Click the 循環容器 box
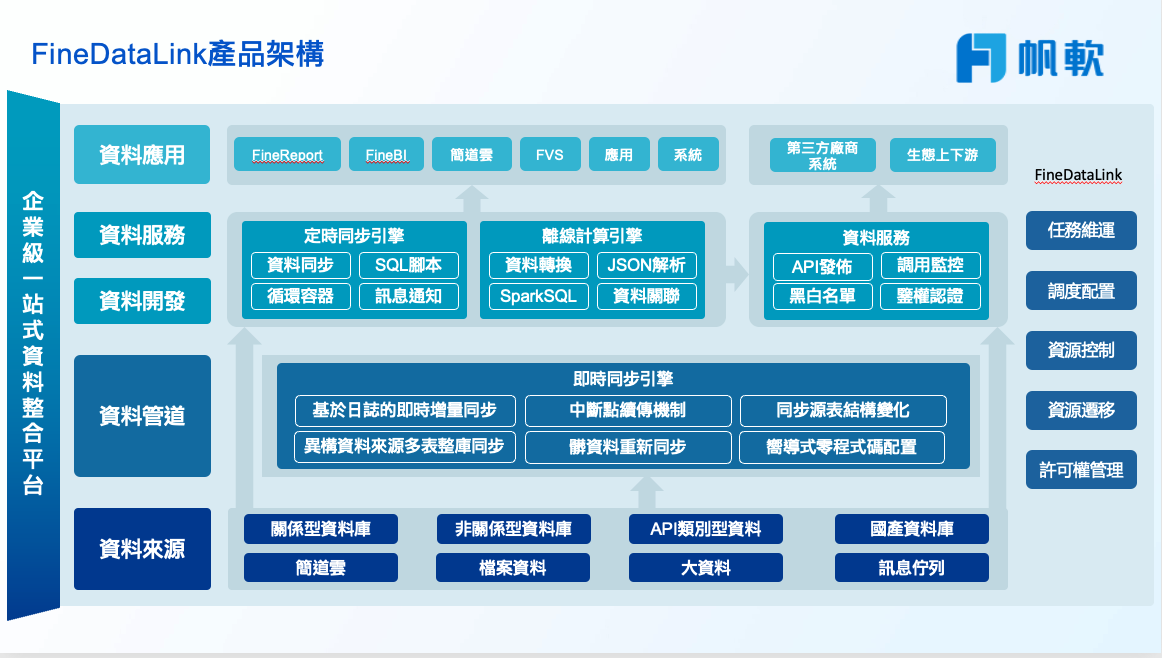 pyautogui.click(x=301, y=296)
